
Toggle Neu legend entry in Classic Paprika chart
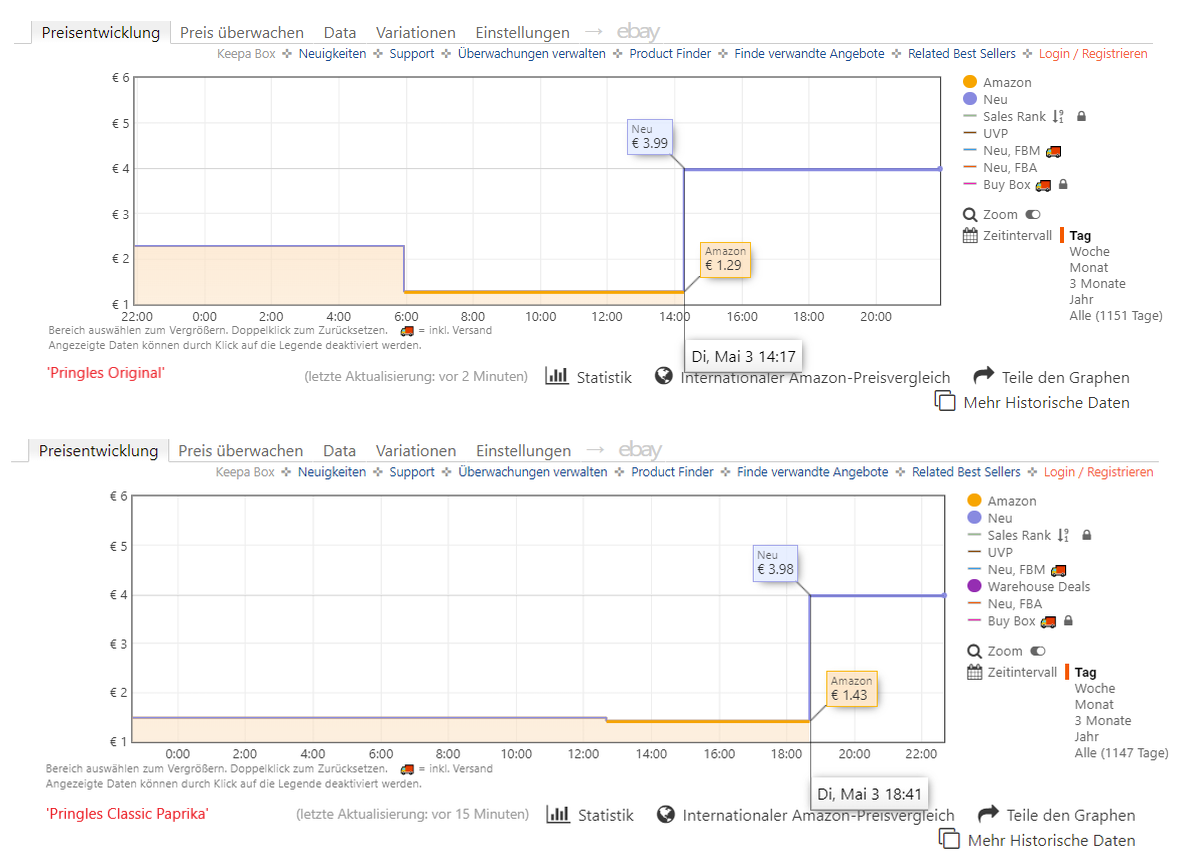pyautogui.click(x=990, y=518)
